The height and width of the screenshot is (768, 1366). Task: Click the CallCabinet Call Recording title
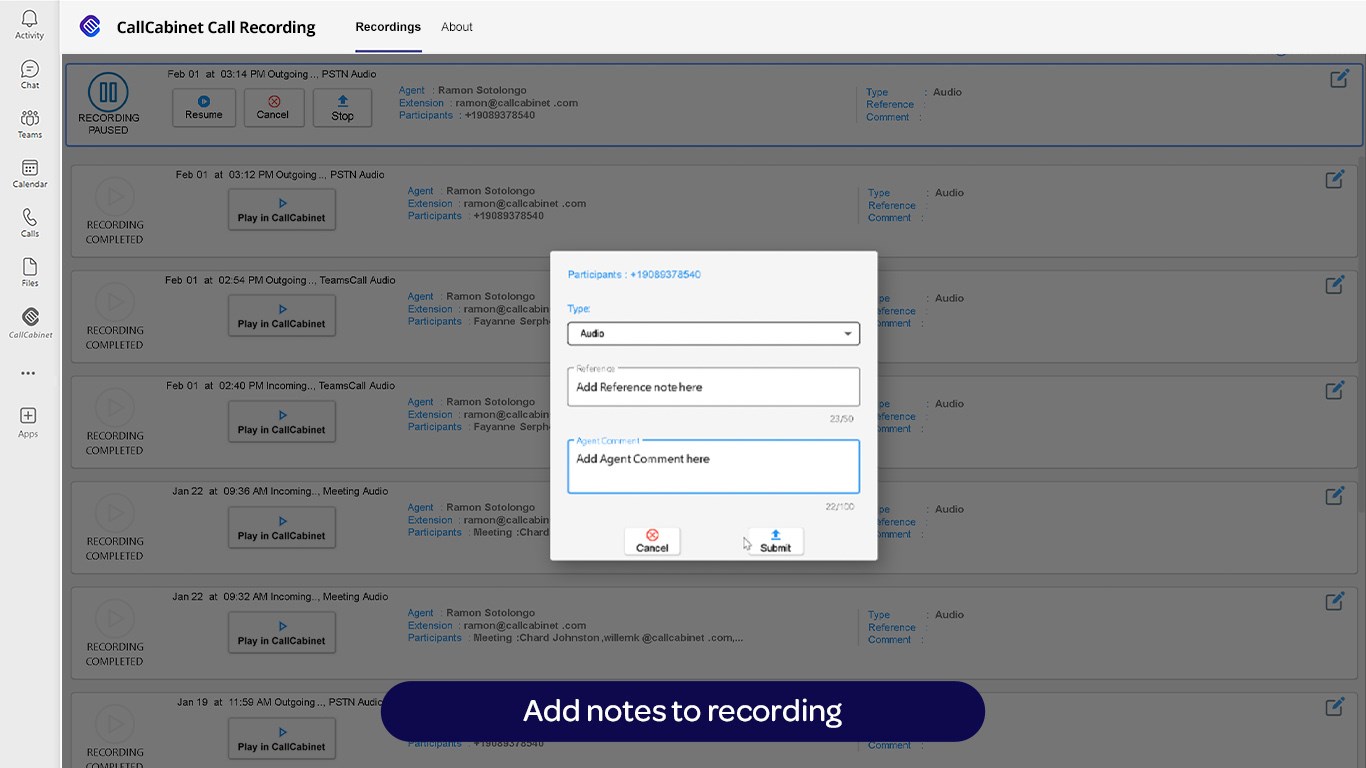[216, 27]
